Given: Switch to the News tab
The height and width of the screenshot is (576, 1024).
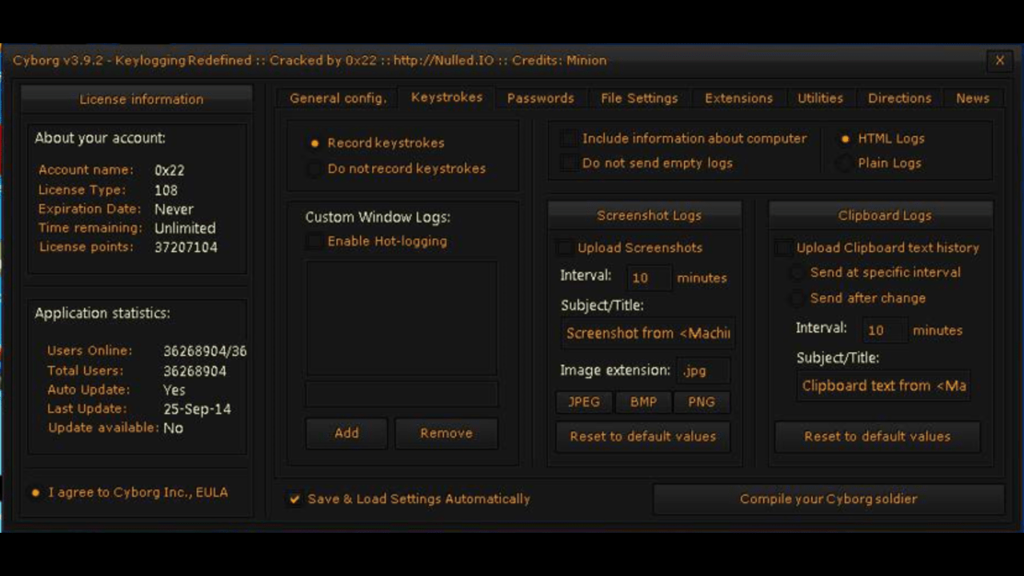Looking at the screenshot, I should (972, 99).
